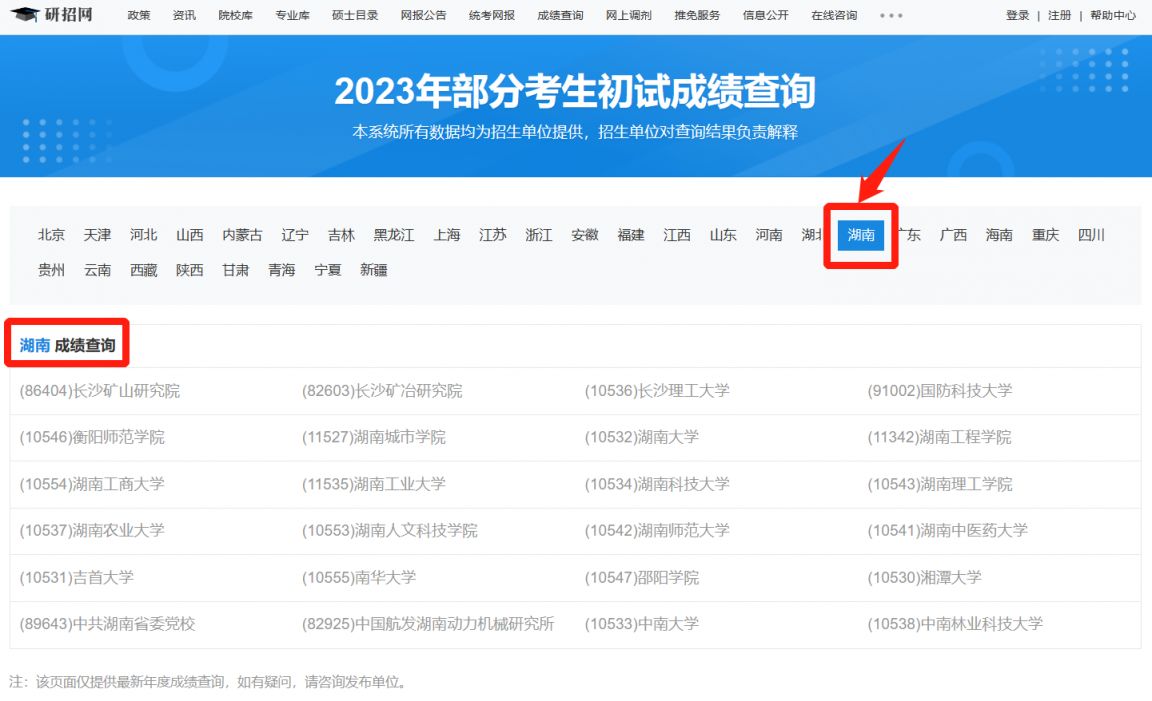The height and width of the screenshot is (701, 1152).
Task: Select 黑龙江 in province list
Action: point(394,235)
